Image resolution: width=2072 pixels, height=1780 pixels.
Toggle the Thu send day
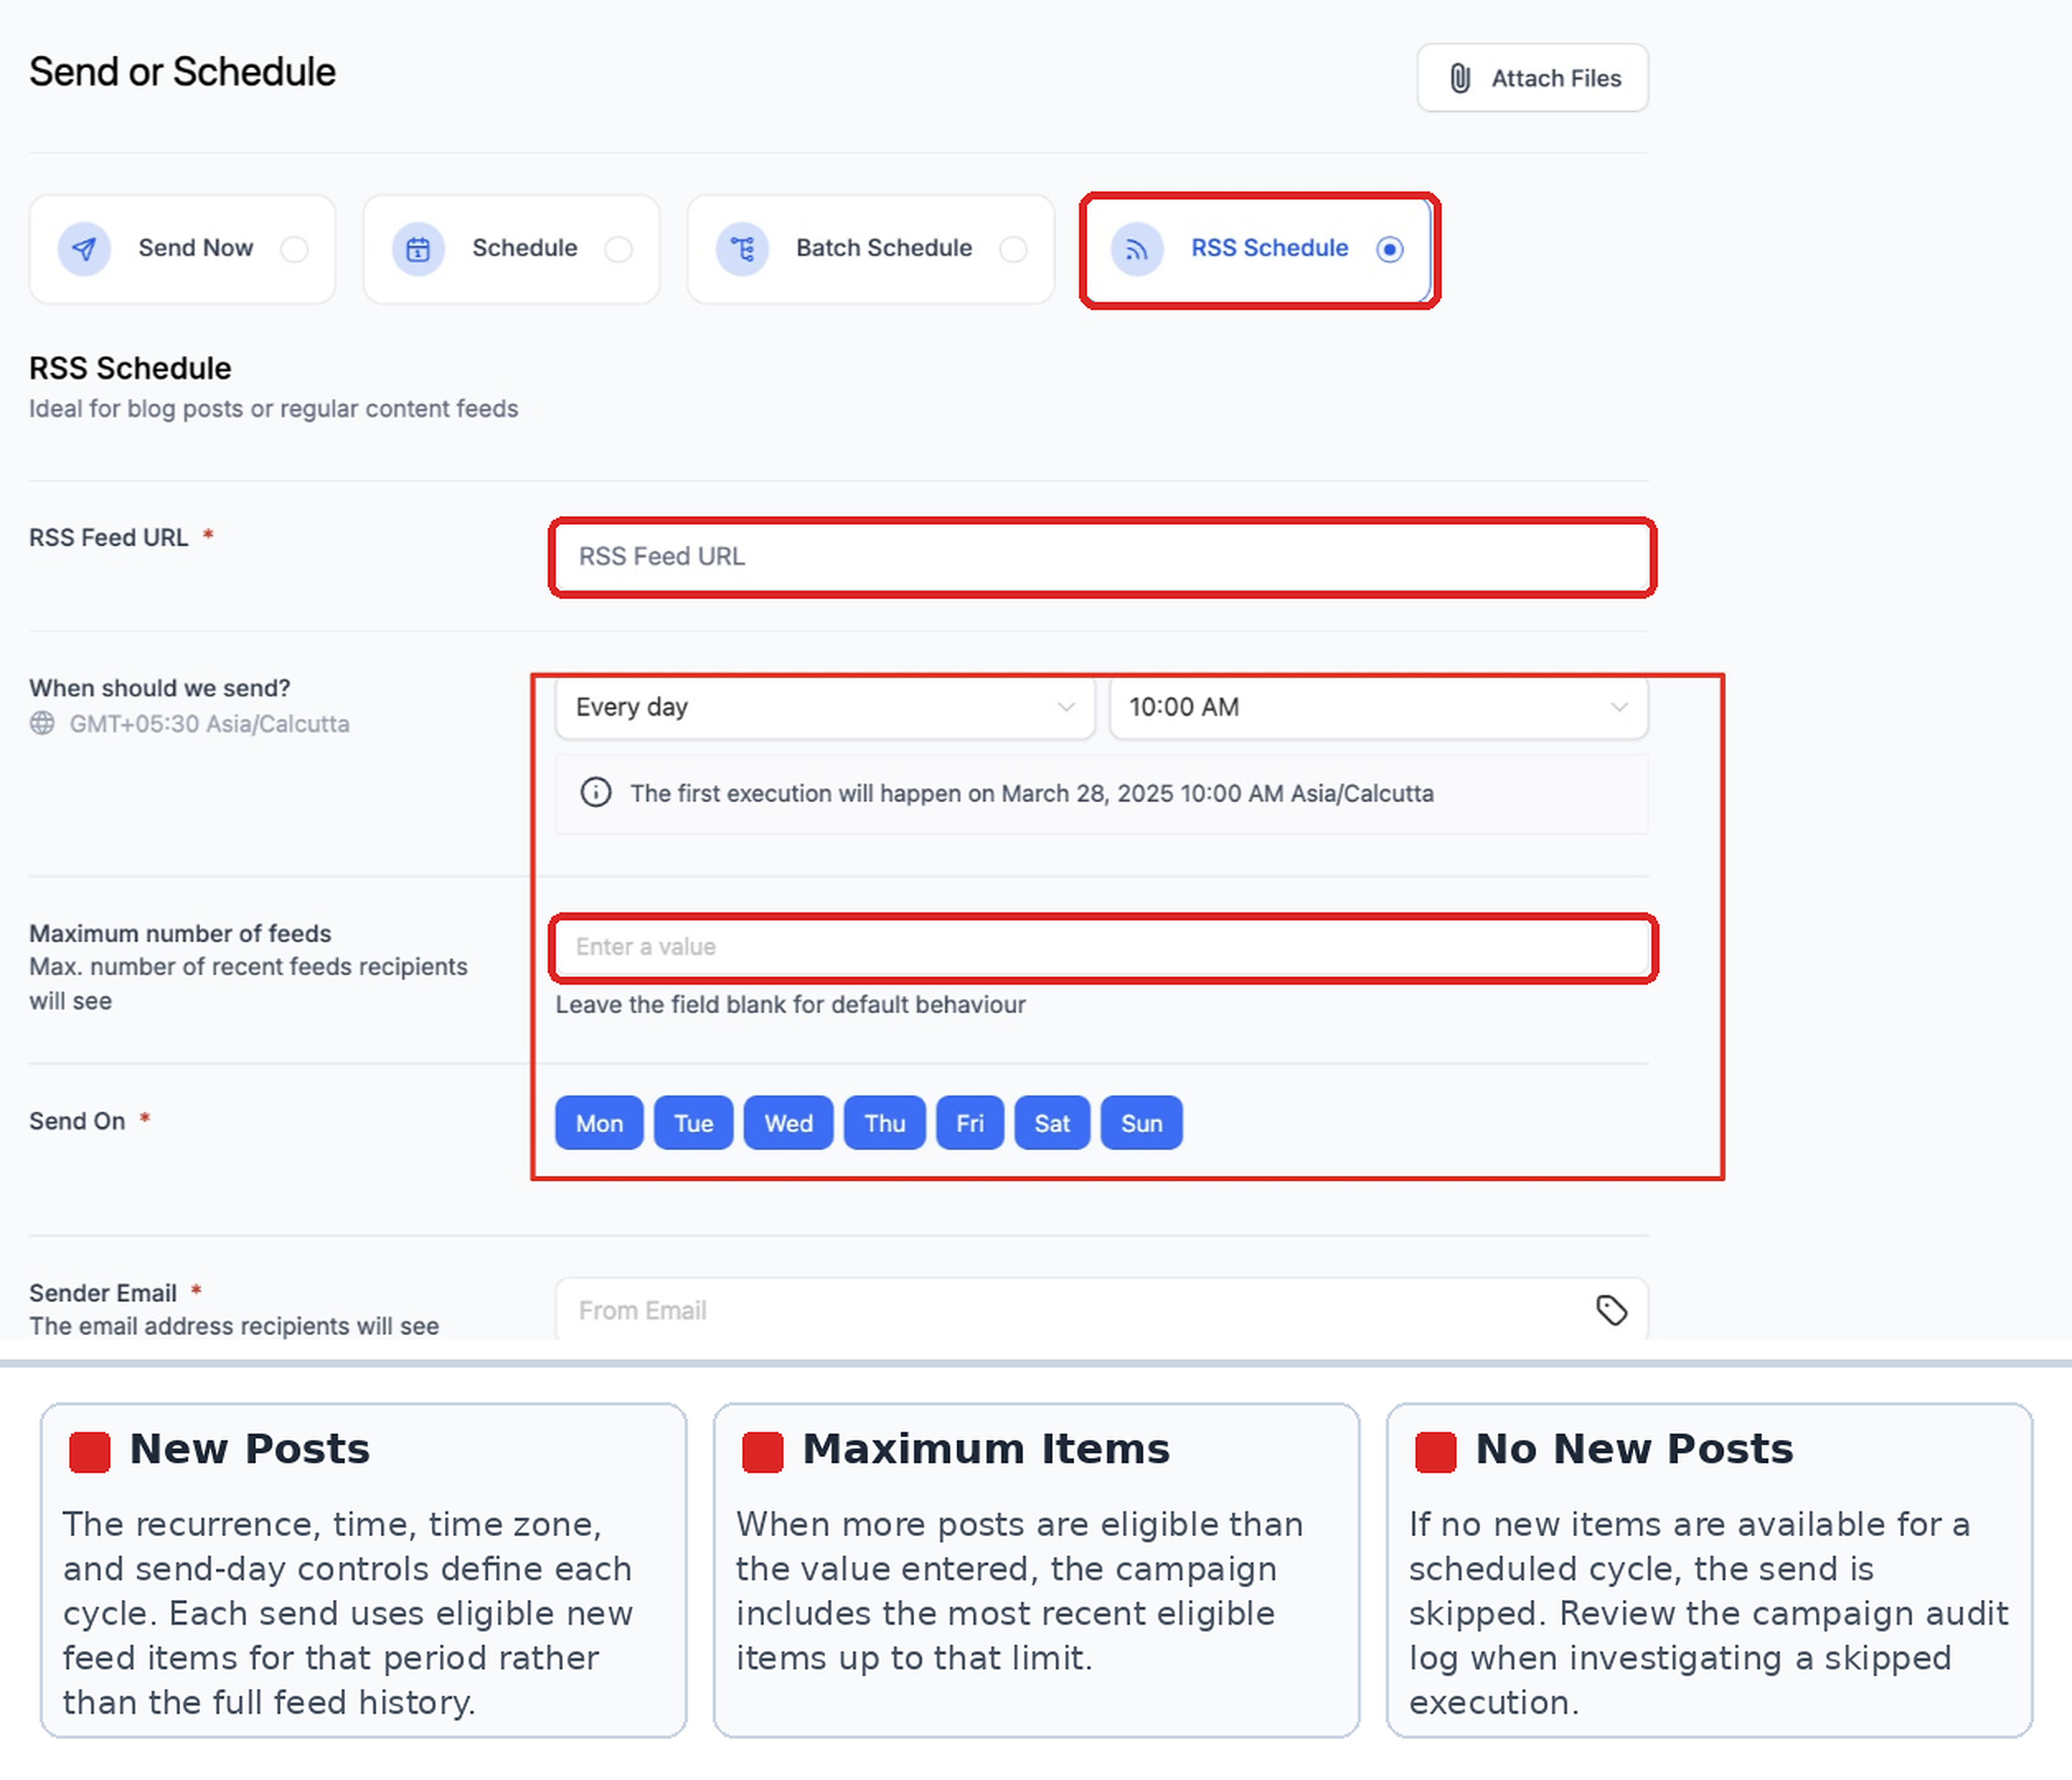[x=884, y=1123]
